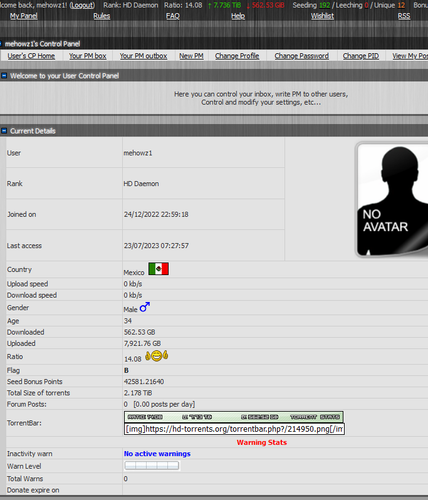Click the Total Warns value 0
The height and width of the screenshot is (500, 428).
pos(126,479)
